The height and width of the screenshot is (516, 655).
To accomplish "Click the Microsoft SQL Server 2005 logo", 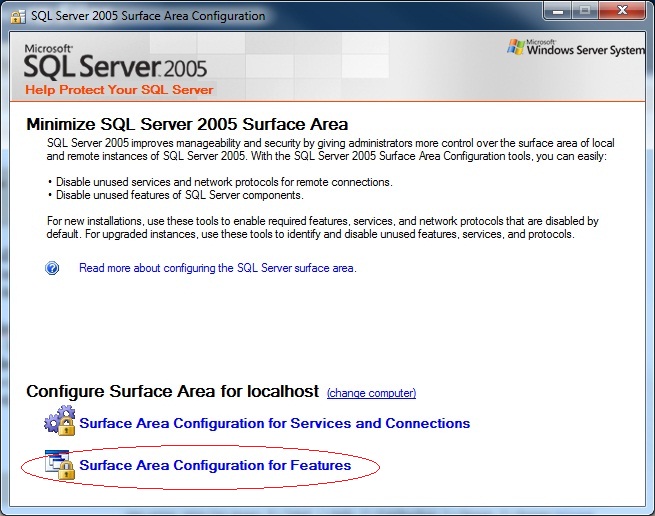I will pos(115,62).
